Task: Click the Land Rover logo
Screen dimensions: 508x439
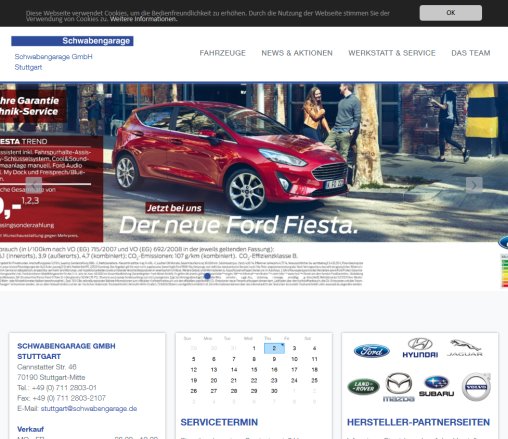Action: pyautogui.click(x=363, y=387)
